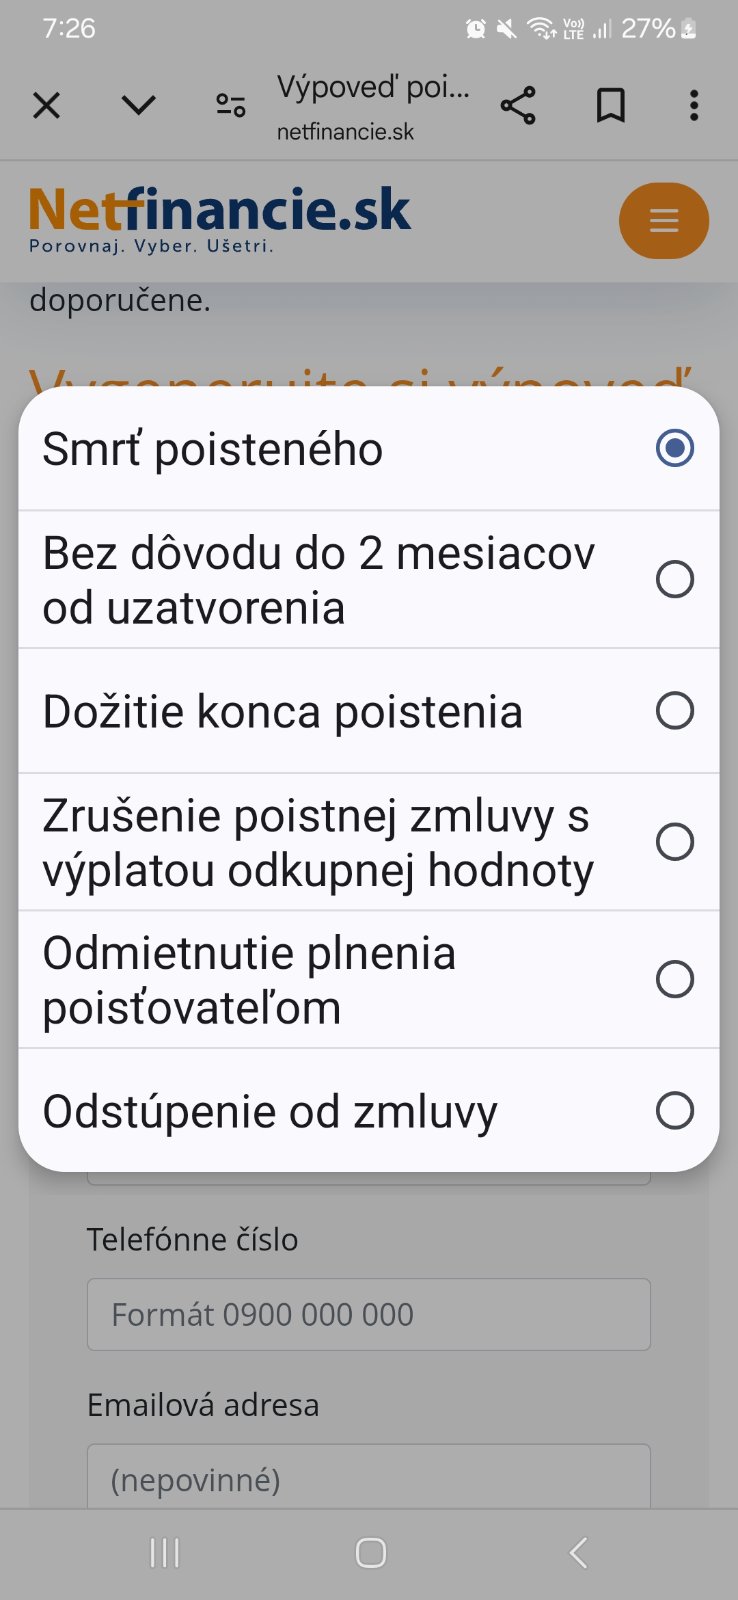The width and height of the screenshot is (738, 1600).
Task: Open orange hamburger menu button
Action: (x=664, y=220)
